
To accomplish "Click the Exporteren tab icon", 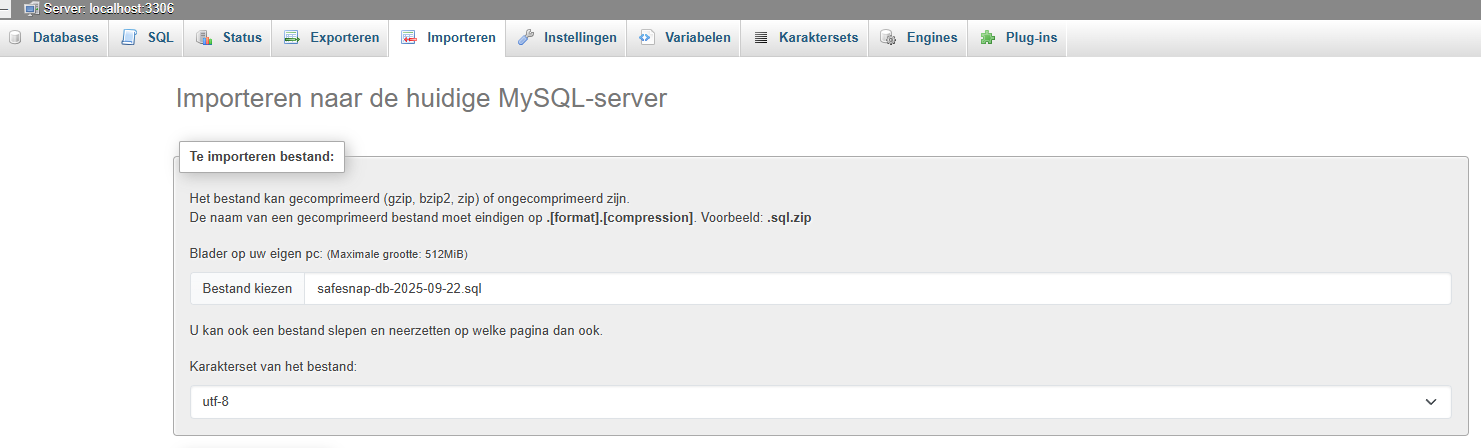I will click(x=292, y=38).
